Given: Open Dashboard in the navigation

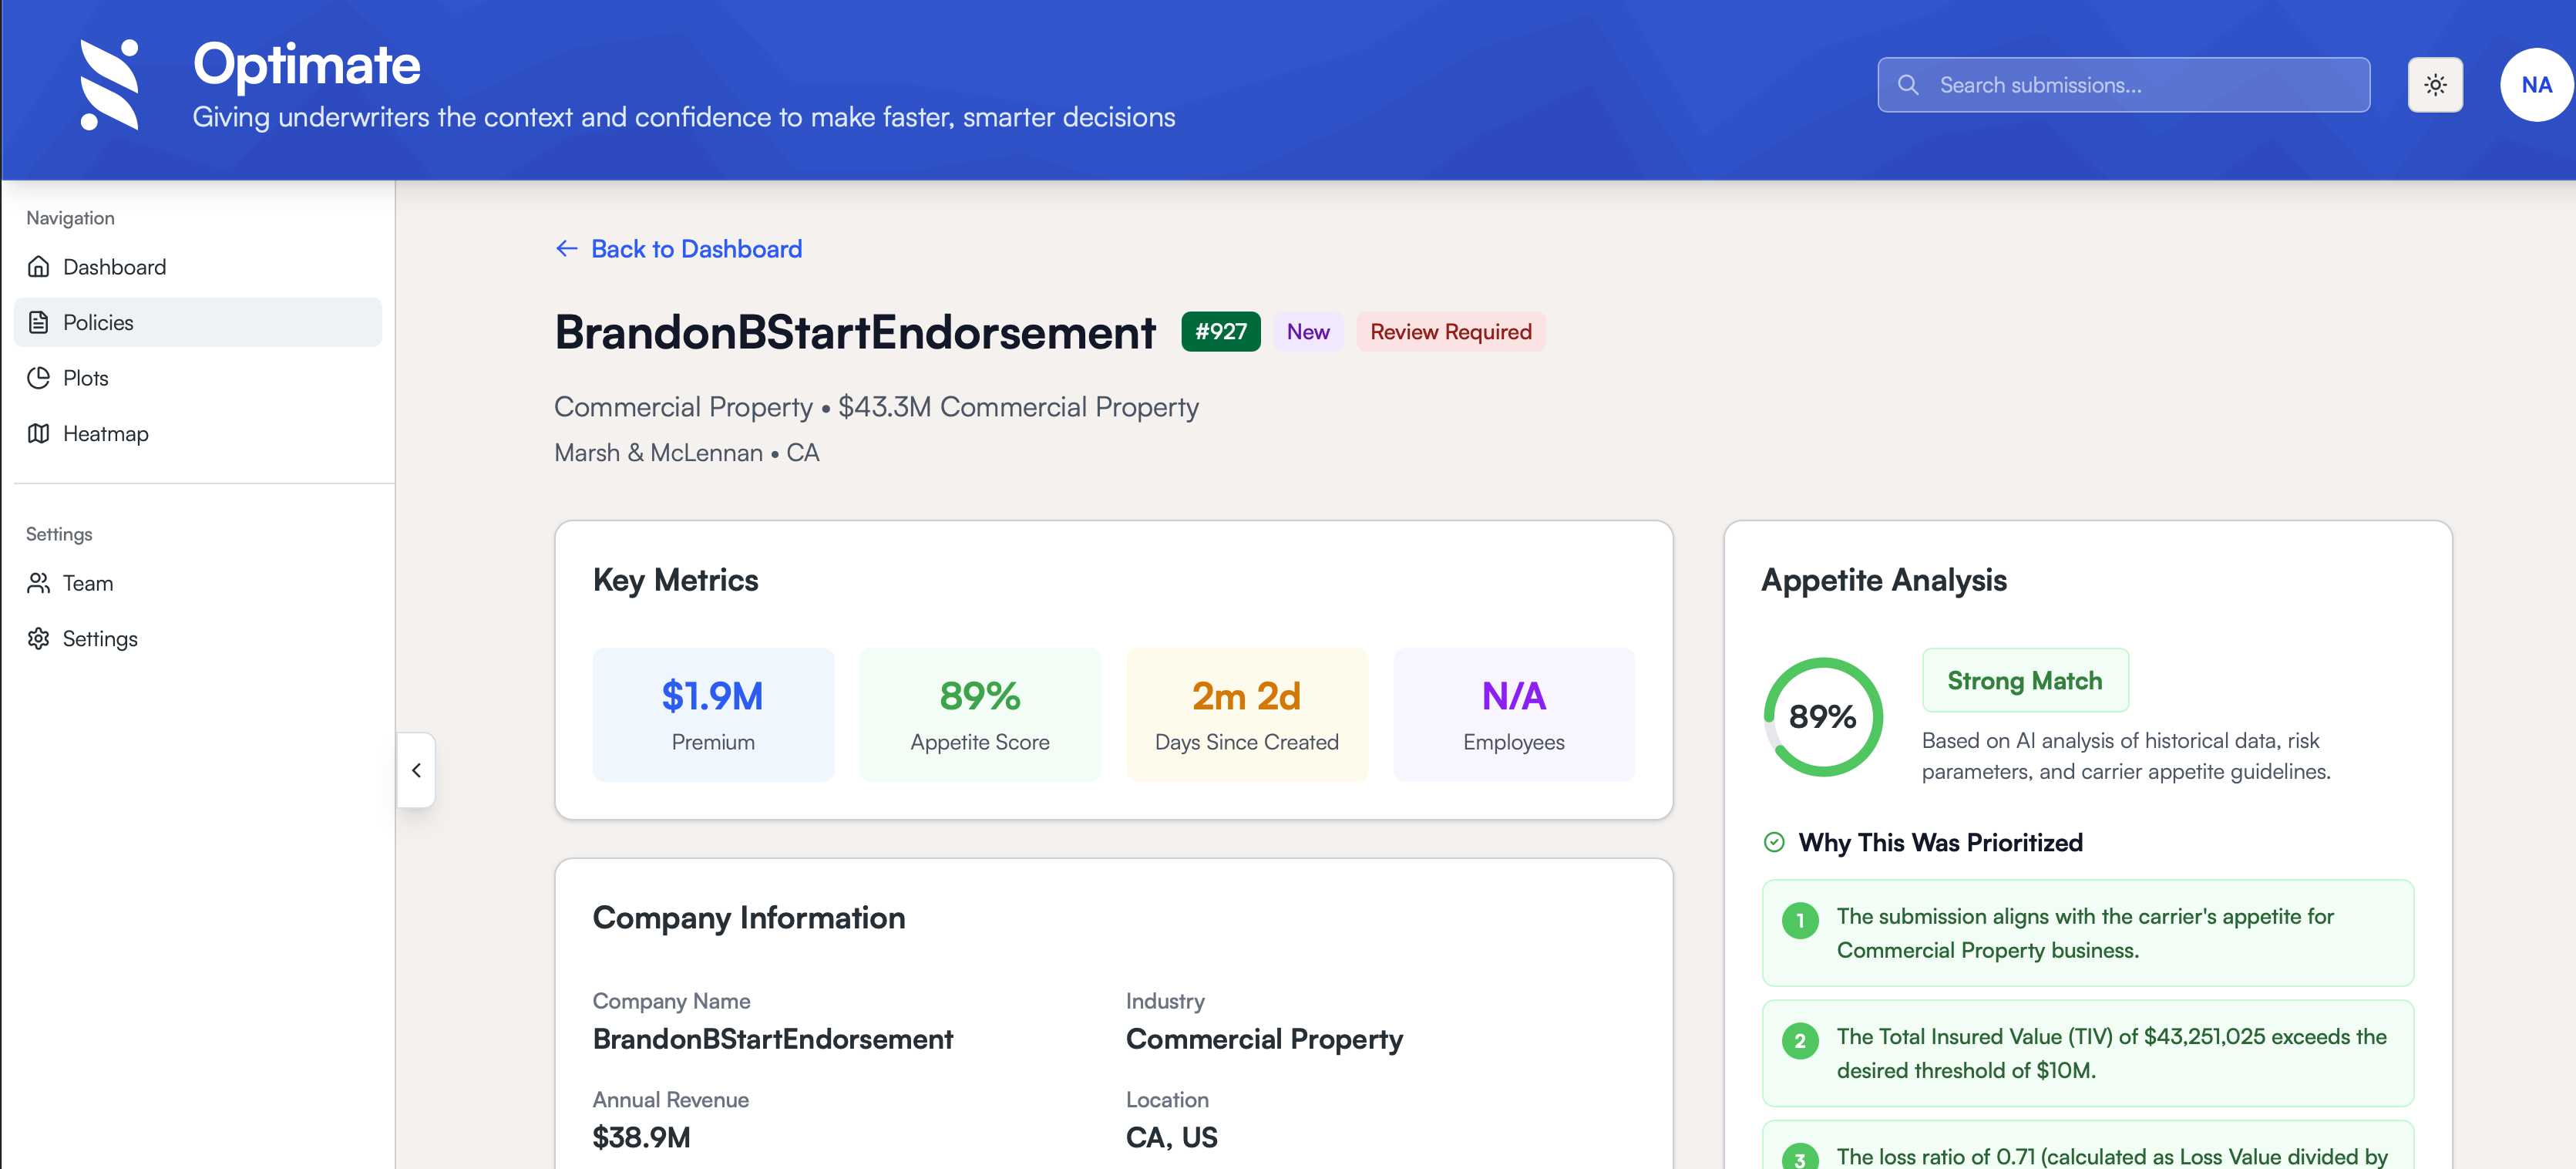Looking at the screenshot, I should tap(198, 267).
